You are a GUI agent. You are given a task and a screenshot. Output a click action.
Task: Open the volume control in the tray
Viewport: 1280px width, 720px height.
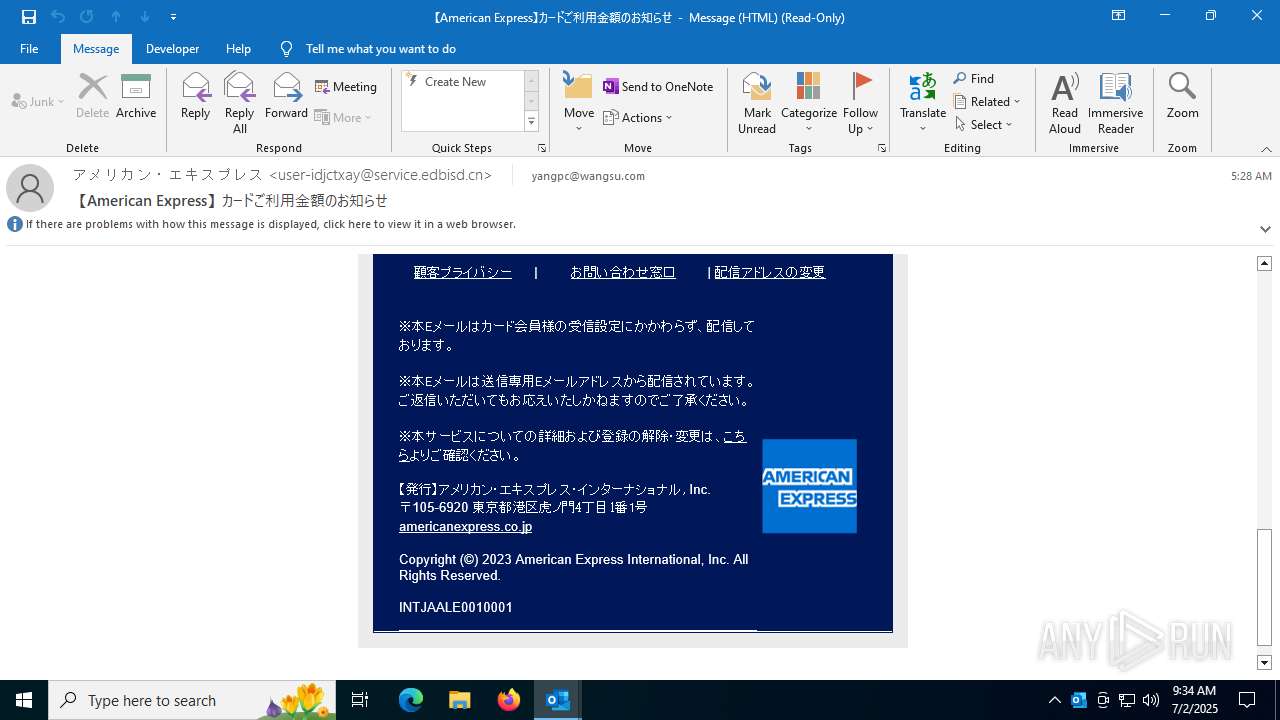point(1150,700)
